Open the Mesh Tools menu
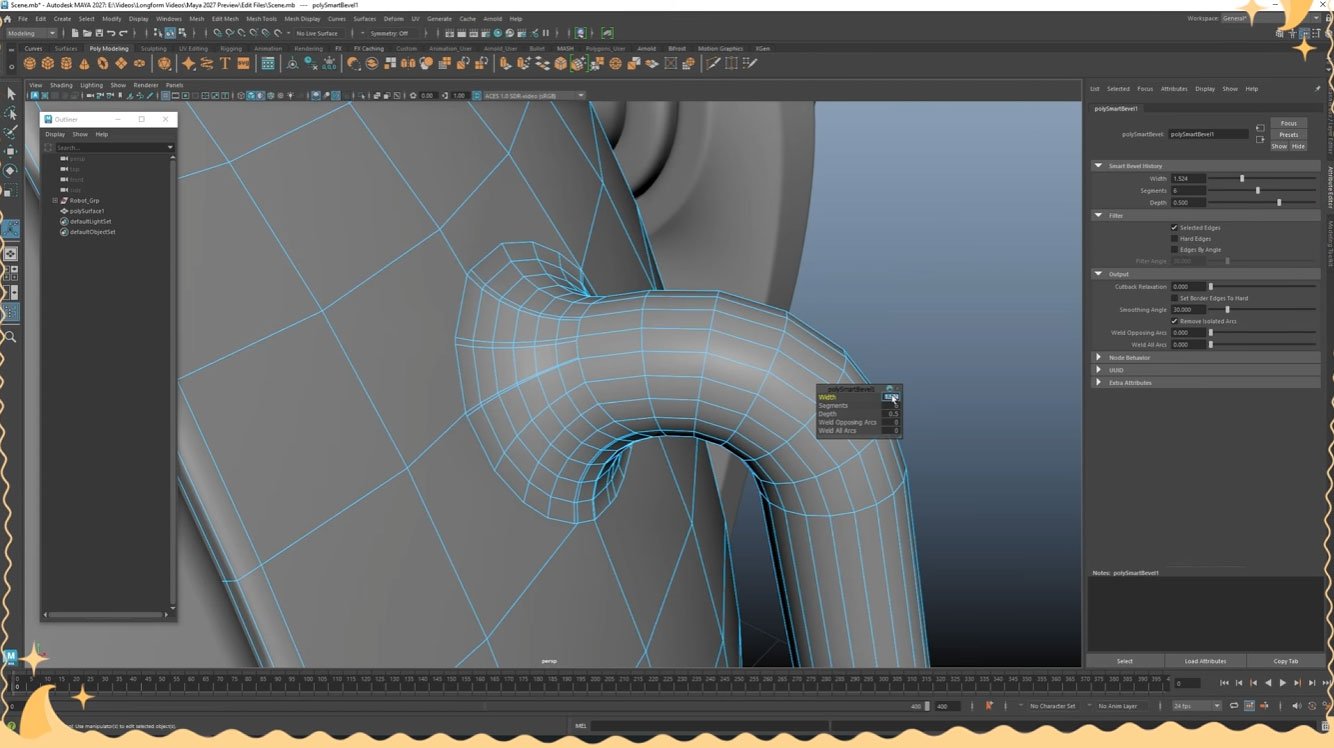The height and width of the screenshot is (748, 1334). 261,18
